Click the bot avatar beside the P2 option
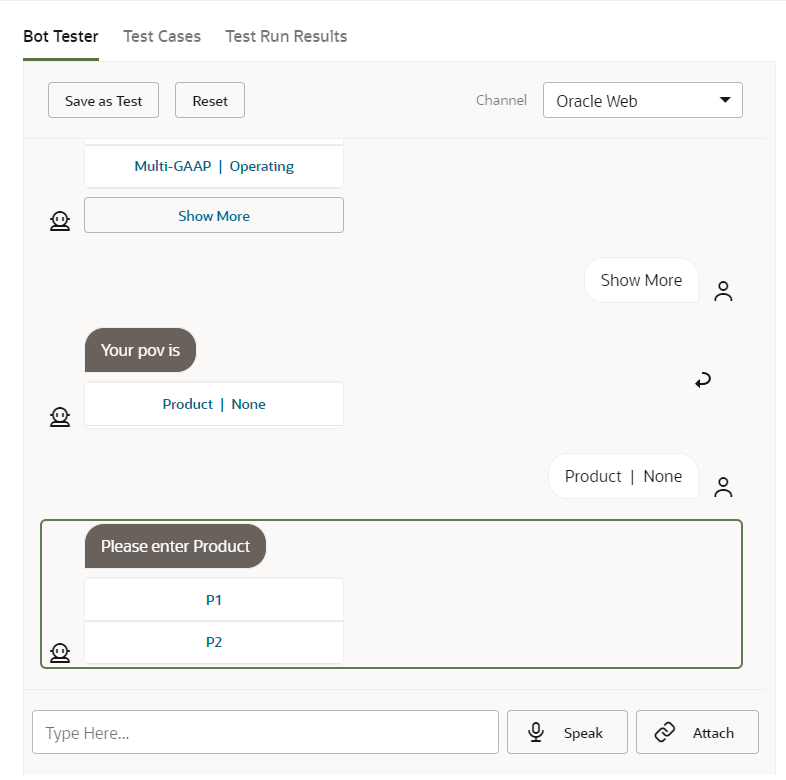786x780 pixels. coord(60,653)
